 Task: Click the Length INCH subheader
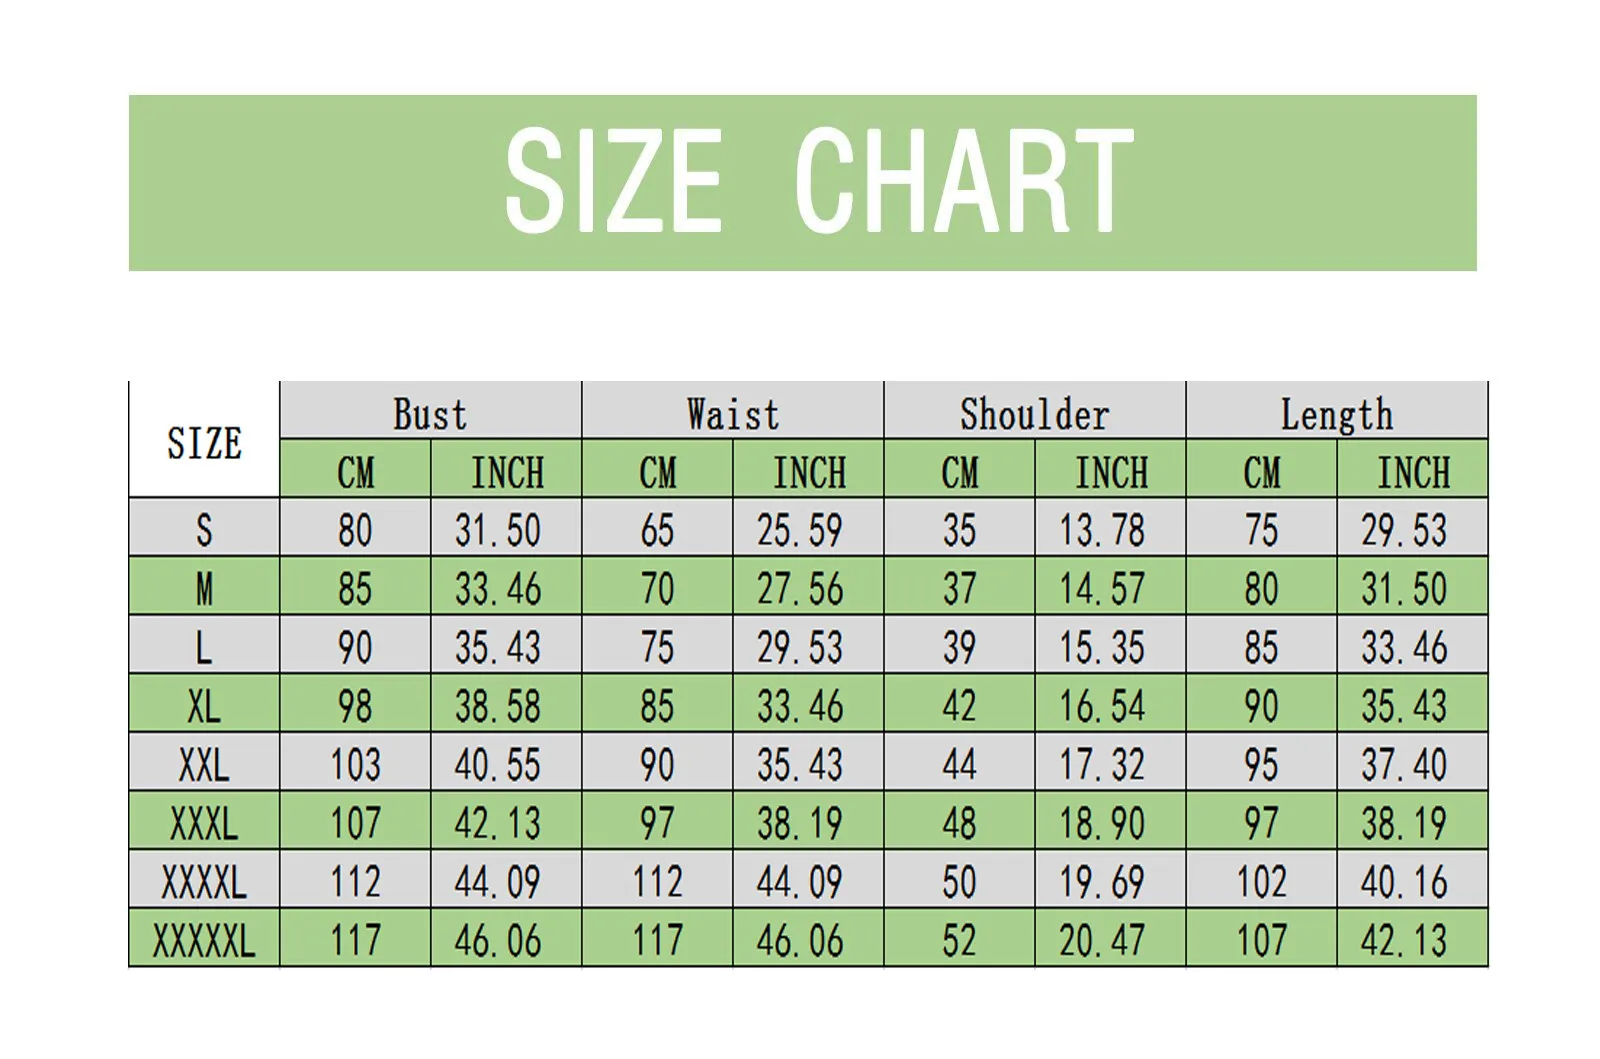1412,471
